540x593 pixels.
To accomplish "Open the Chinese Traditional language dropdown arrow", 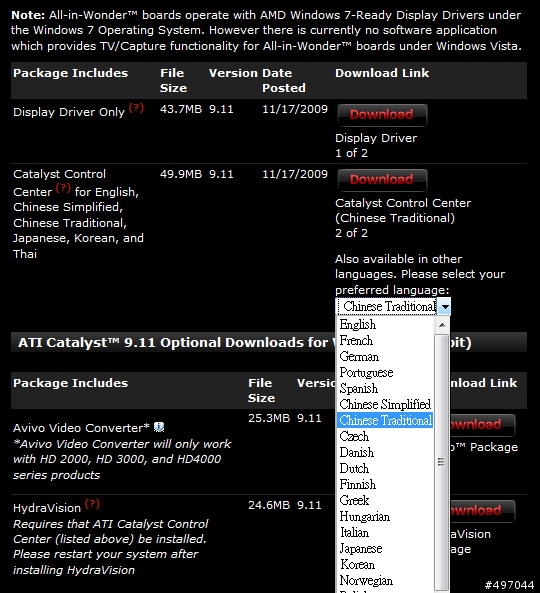I will click(444, 306).
